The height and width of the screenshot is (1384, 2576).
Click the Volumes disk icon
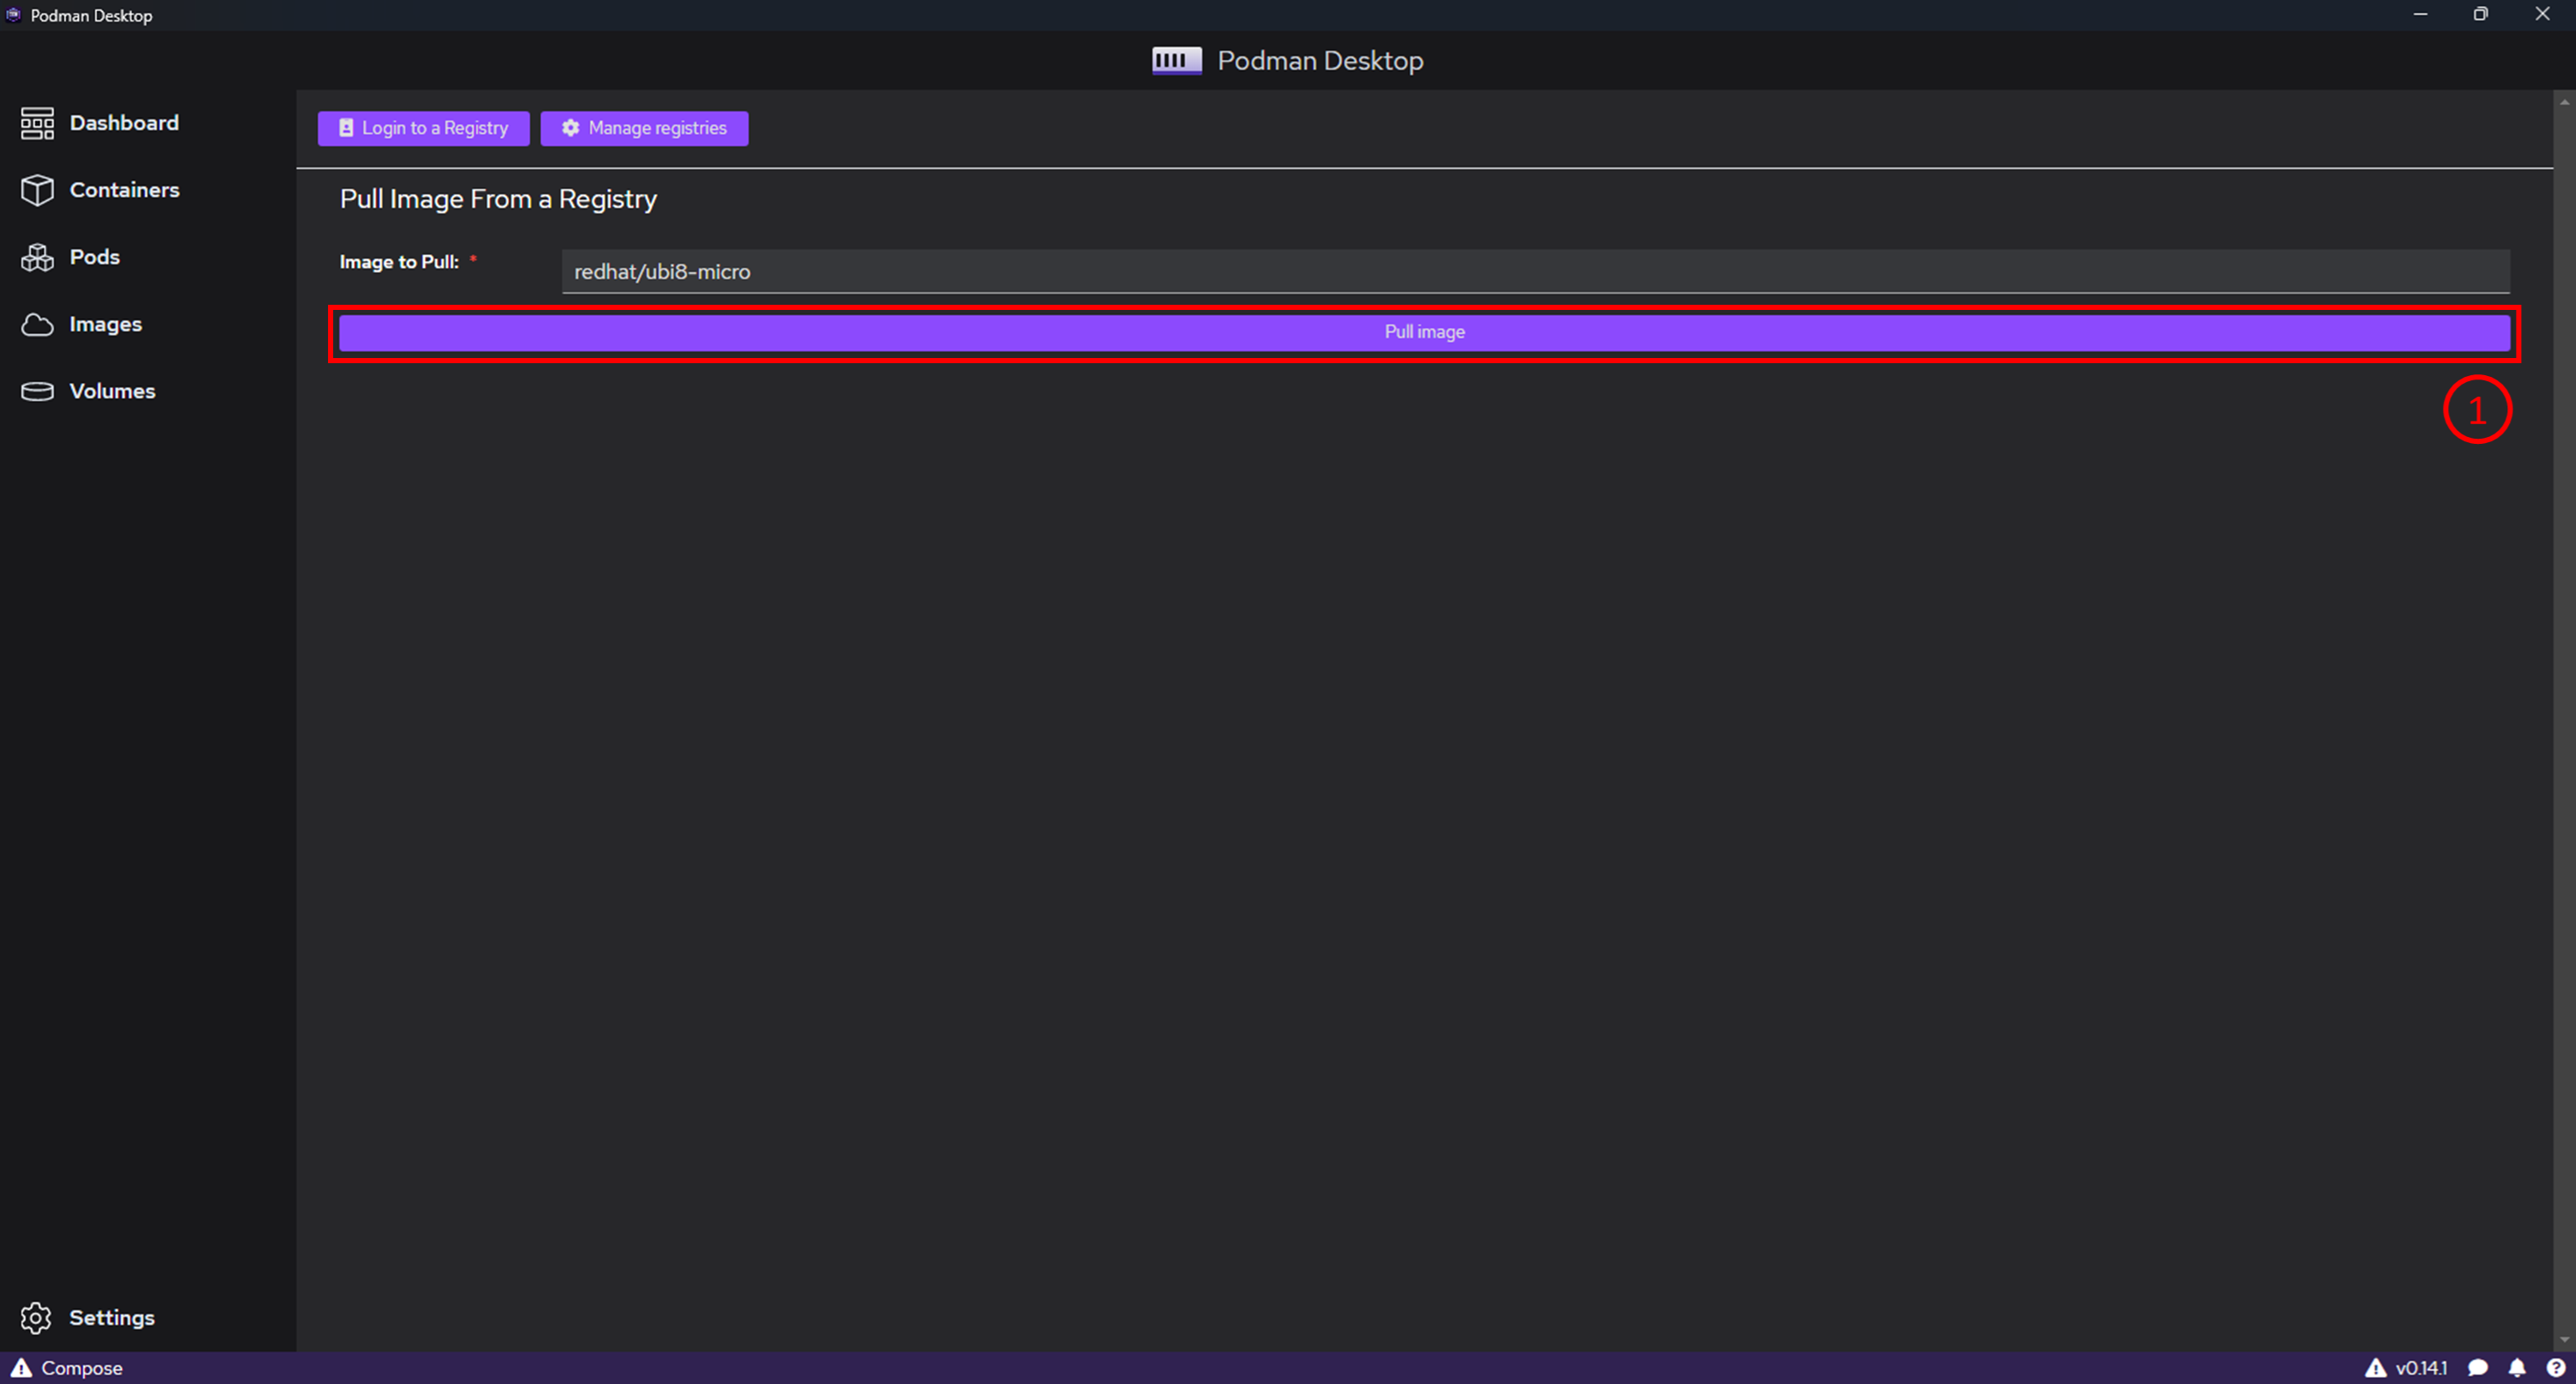pos(37,391)
